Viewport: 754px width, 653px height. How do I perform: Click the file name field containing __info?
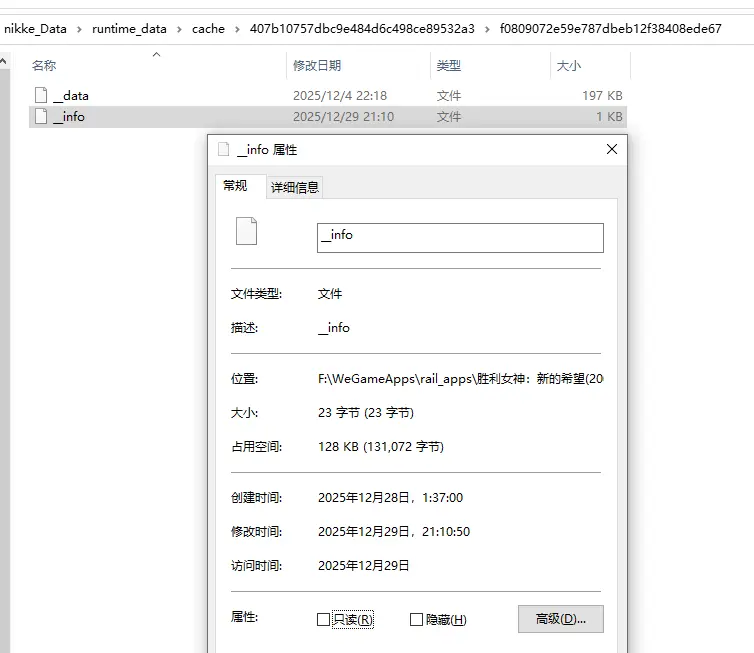(460, 237)
